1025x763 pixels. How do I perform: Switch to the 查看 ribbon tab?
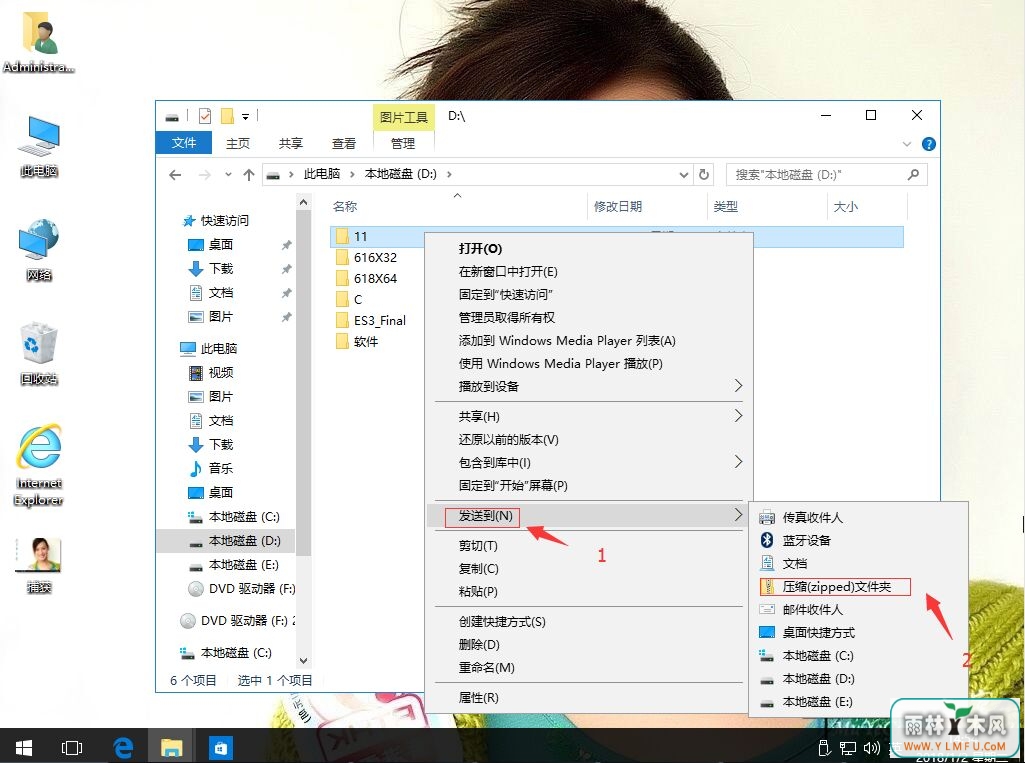point(343,143)
